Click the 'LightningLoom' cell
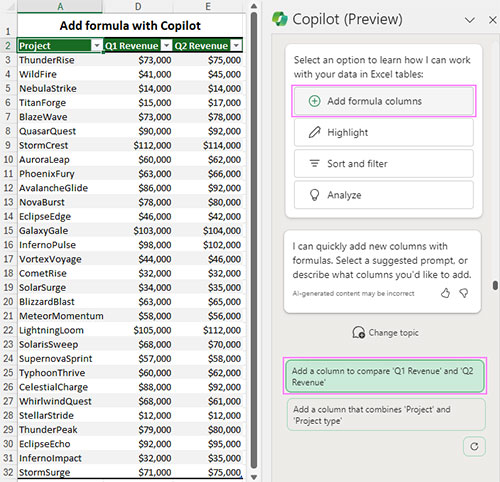Screen dimensions: 500x482 (x=60, y=330)
